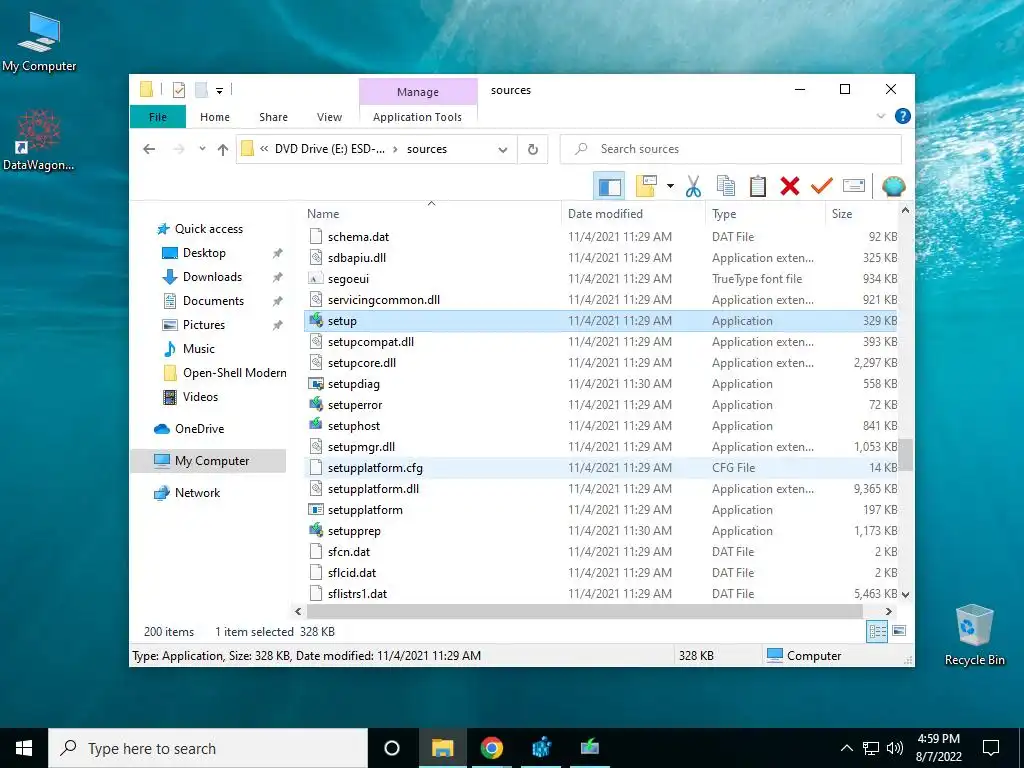Click the red X Delete icon

pos(790,186)
